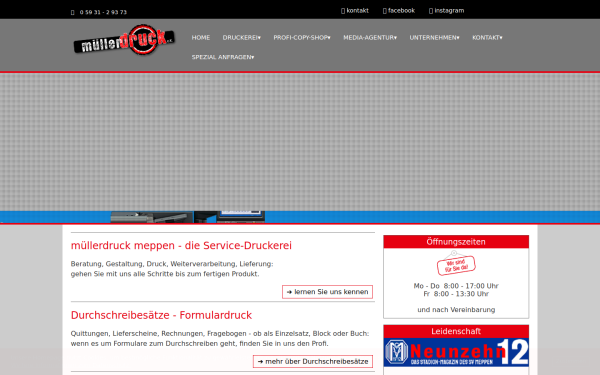Open the instagram link
600x375 pixels.
[449, 11]
